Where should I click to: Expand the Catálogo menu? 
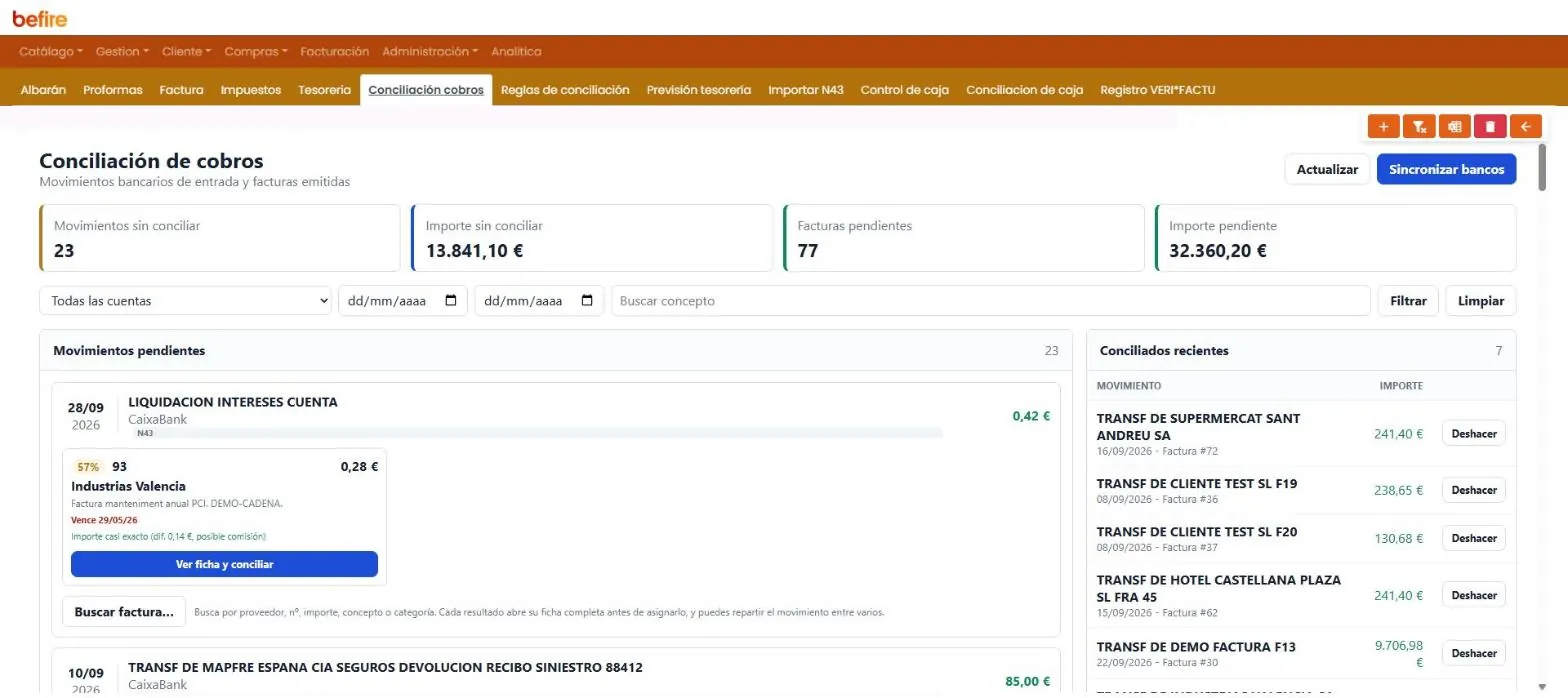tap(51, 51)
